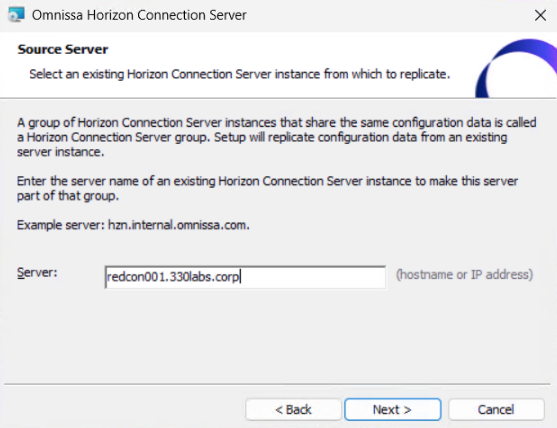This screenshot has height=428, width=557.
Task: Click the Omnissa swirl logo graphic
Action: pyautogui.click(x=516, y=68)
